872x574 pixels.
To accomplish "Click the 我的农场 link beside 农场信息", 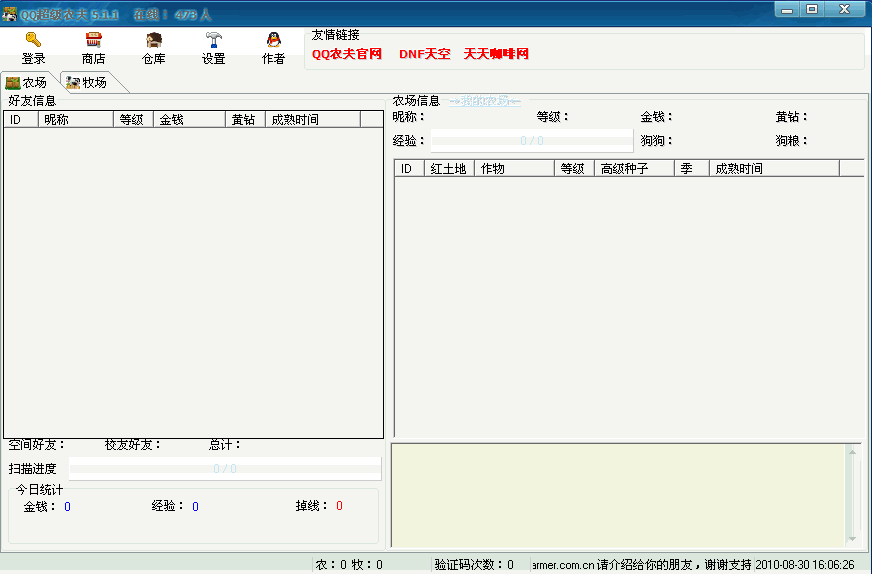I will [x=484, y=101].
